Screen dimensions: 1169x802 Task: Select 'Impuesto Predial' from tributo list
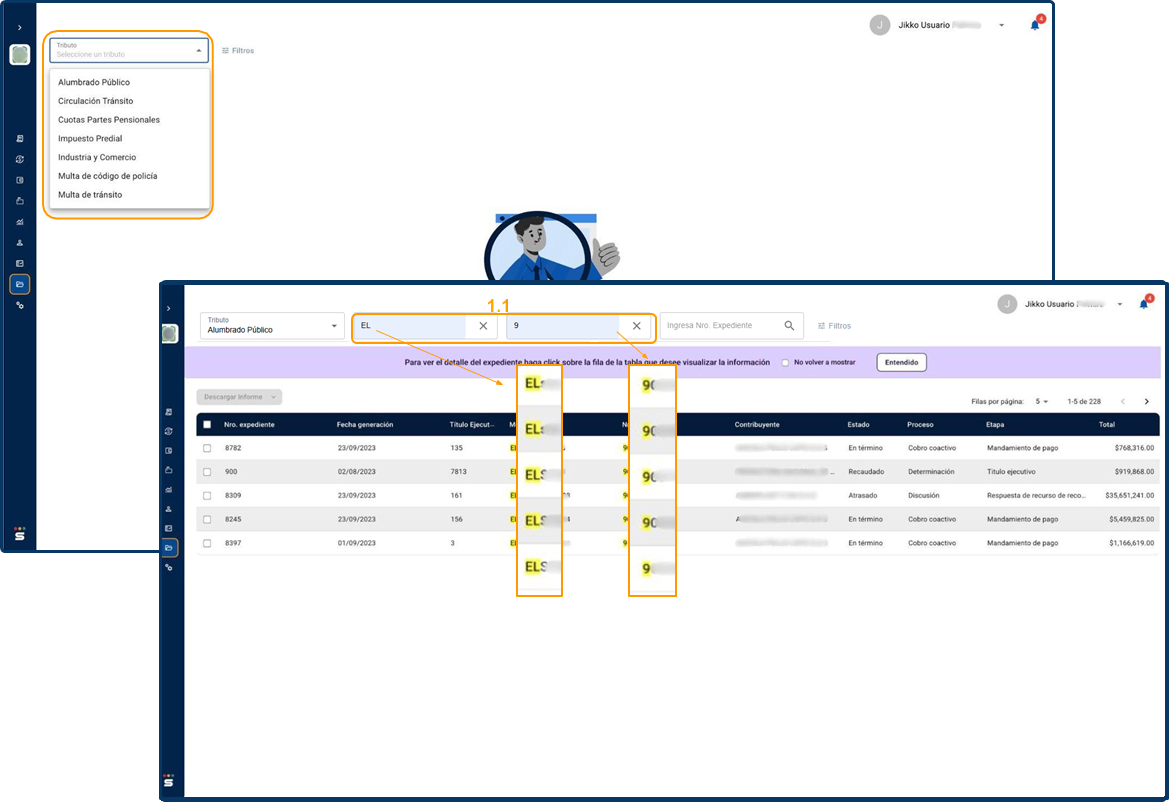tap(90, 139)
